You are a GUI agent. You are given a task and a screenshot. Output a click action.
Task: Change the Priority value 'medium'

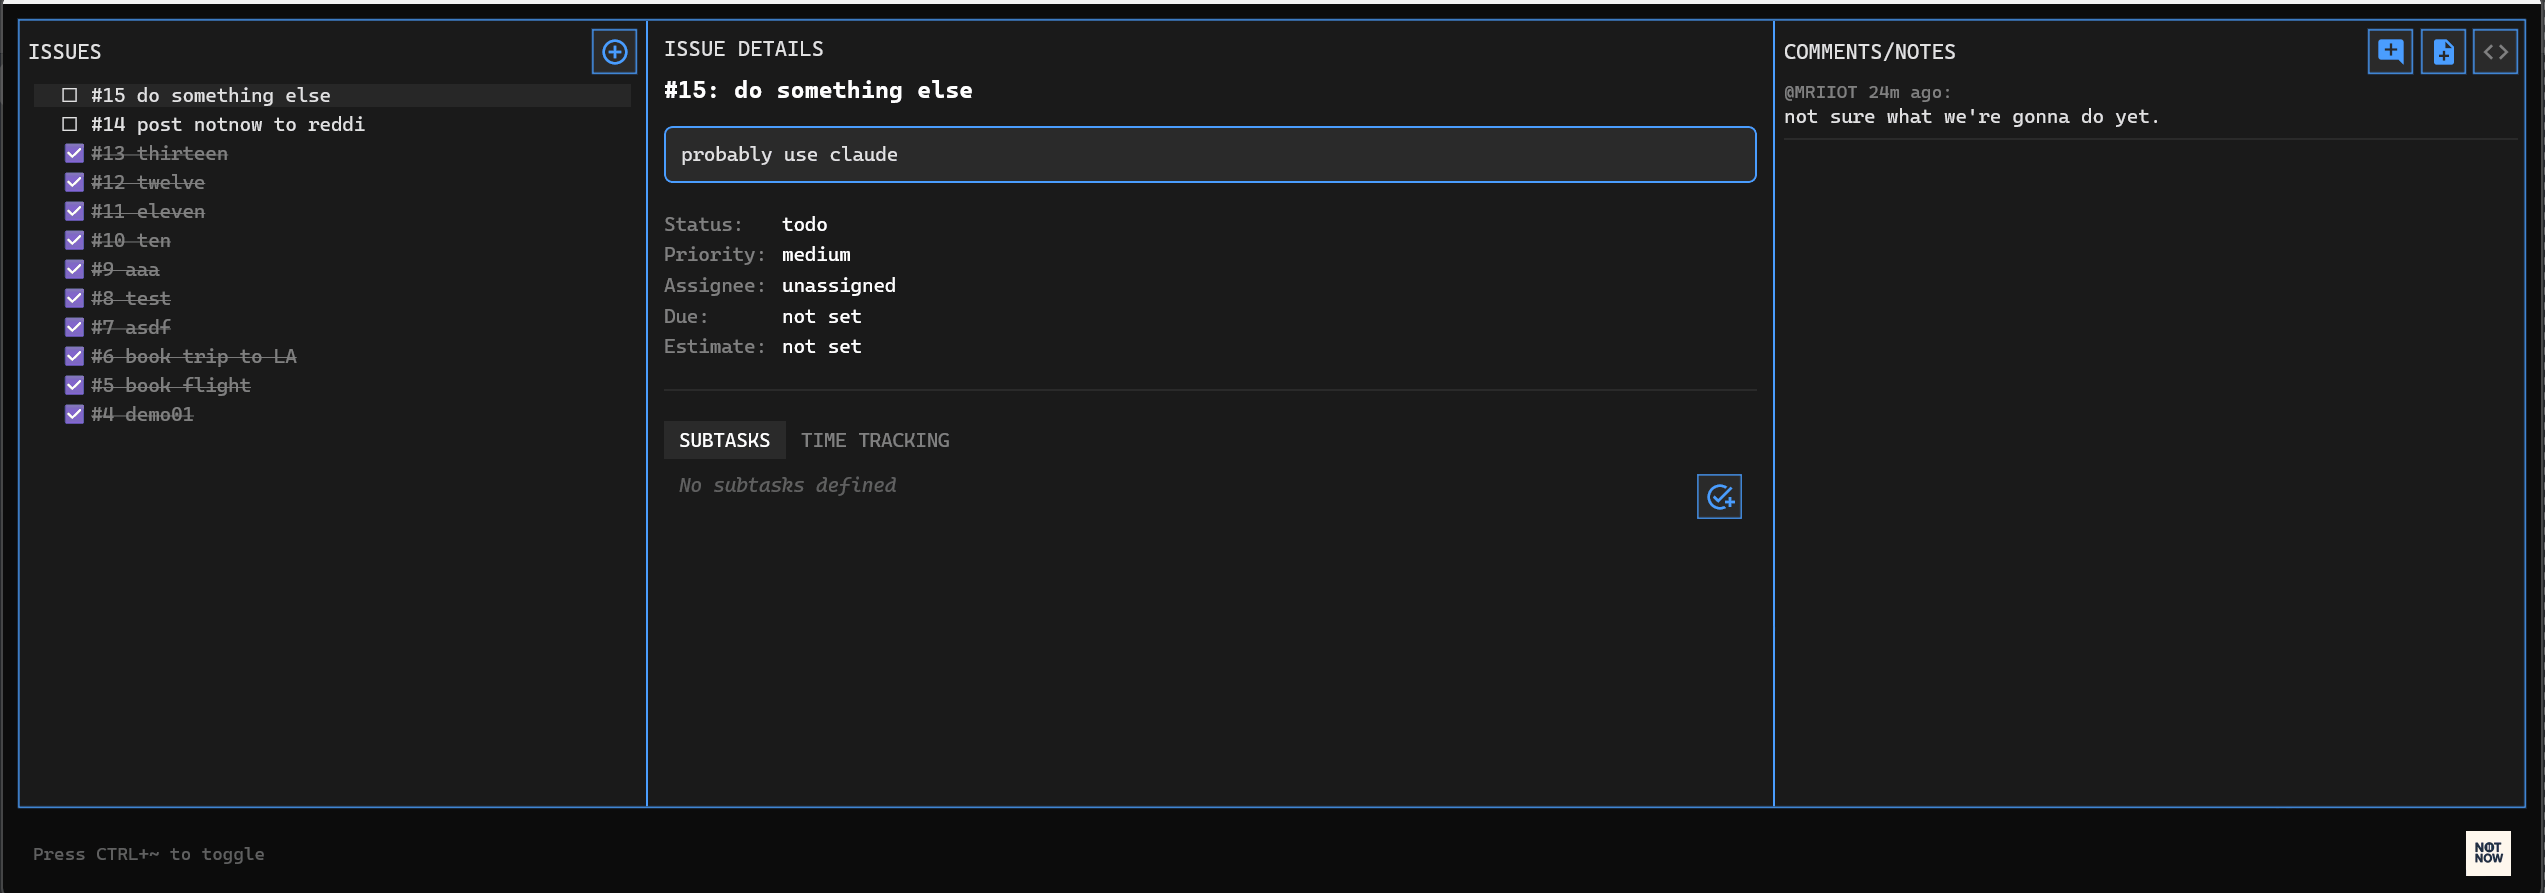click(x=816, y=255)
